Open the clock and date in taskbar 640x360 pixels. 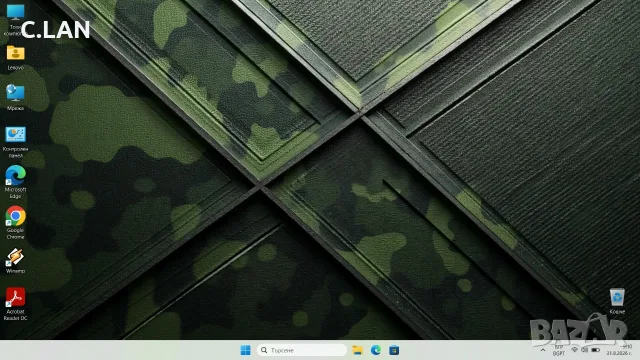coord(619,350)
